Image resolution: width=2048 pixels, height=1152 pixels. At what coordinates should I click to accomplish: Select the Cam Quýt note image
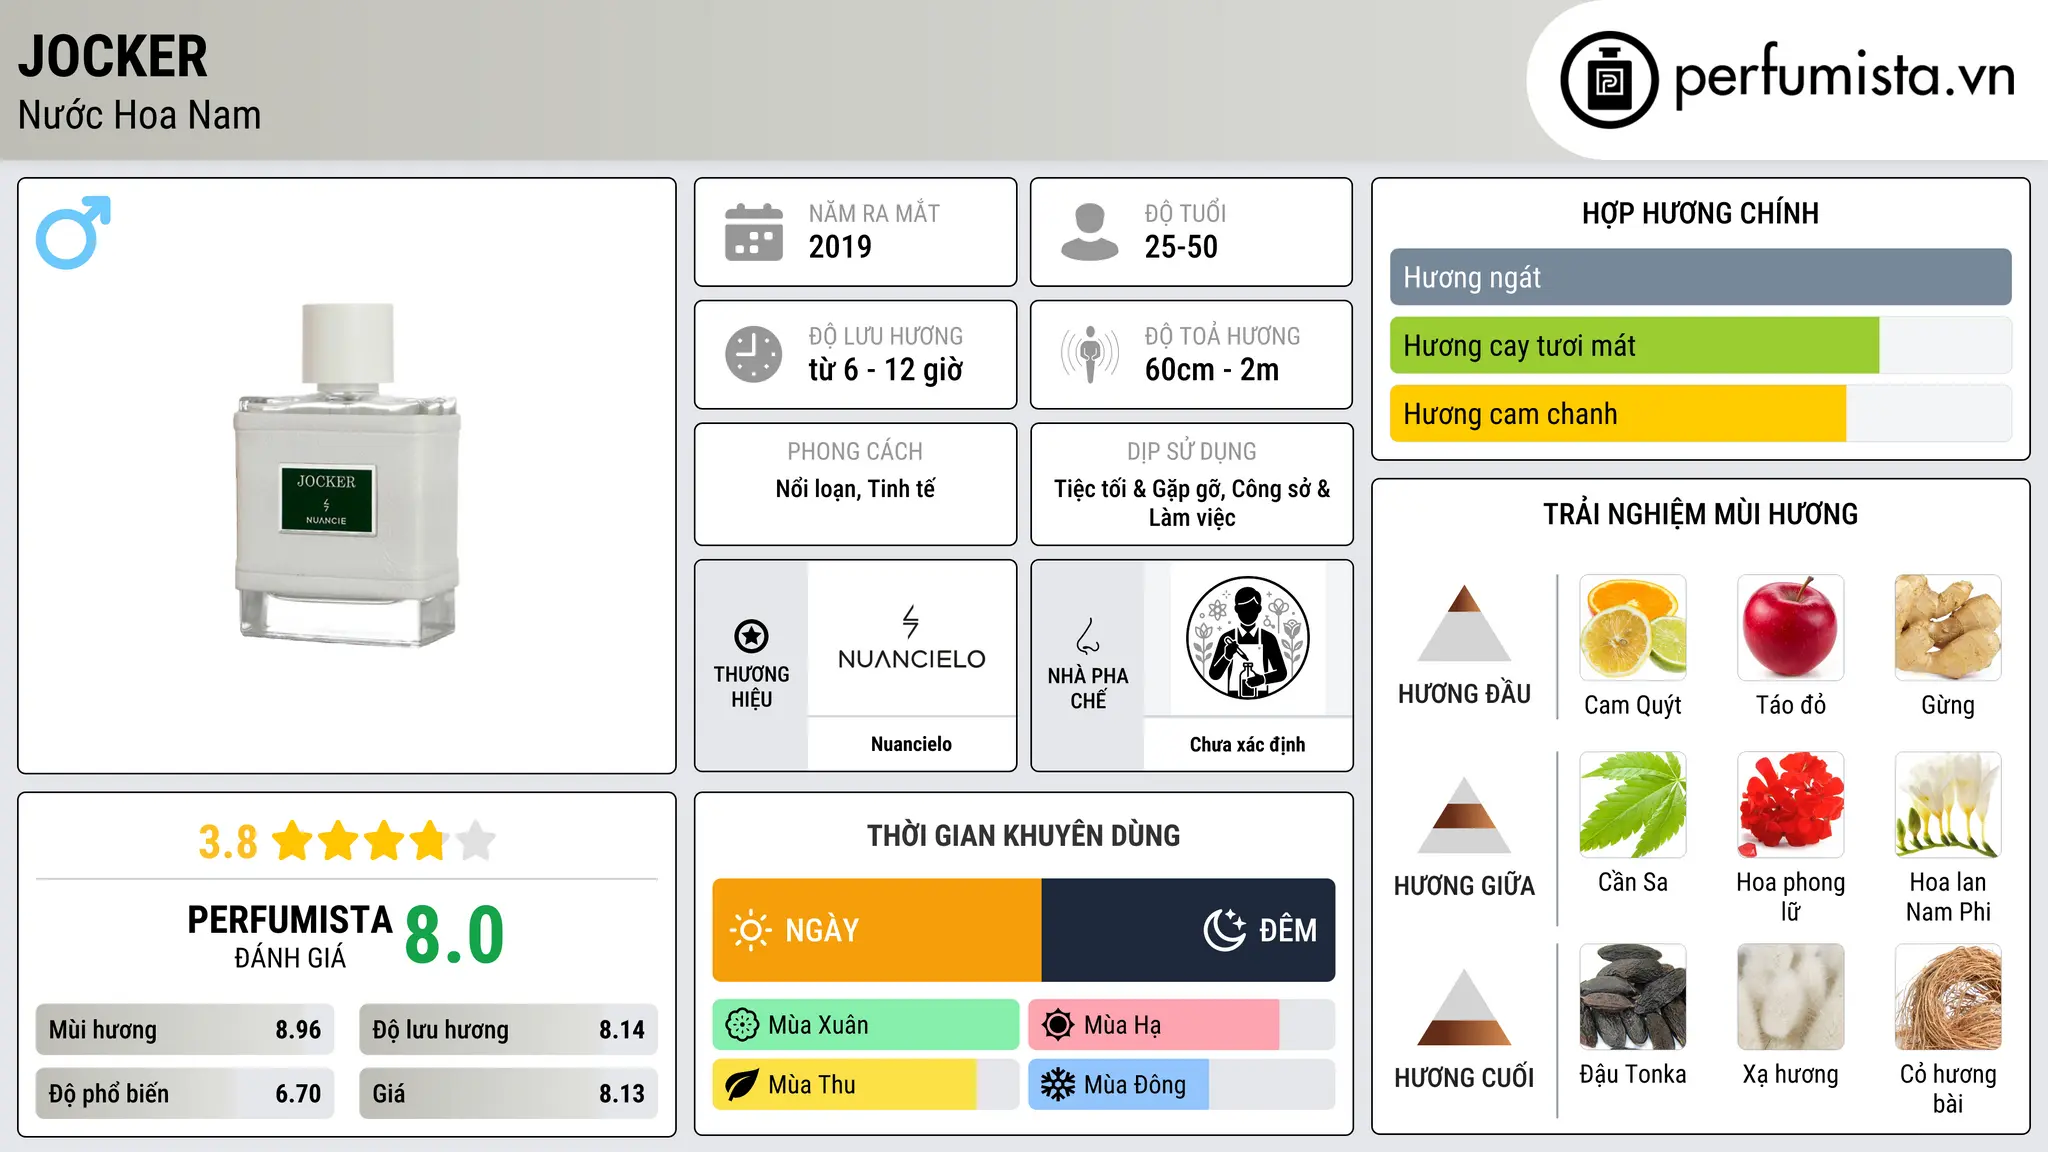1633,628
